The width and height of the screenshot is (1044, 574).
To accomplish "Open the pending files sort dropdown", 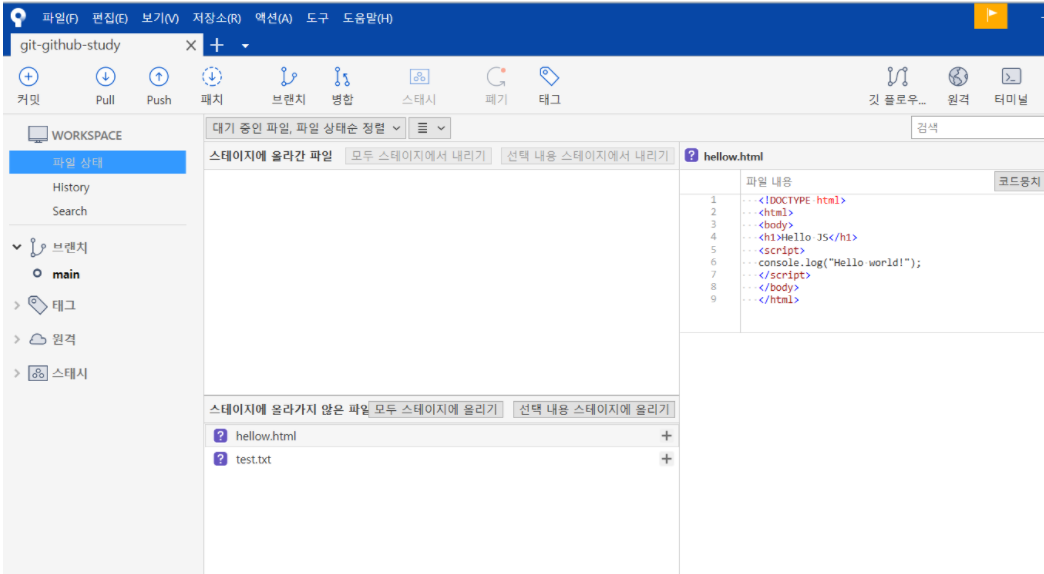I will point(306,128).
